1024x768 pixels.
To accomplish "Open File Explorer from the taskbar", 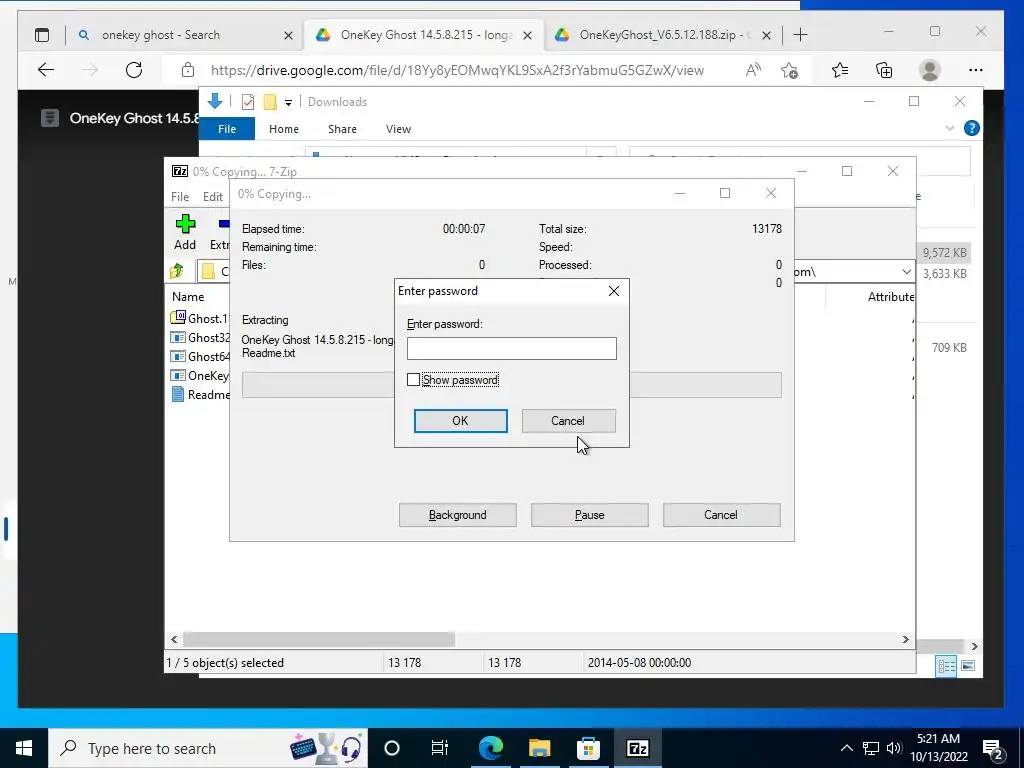I will click(539, 748).
